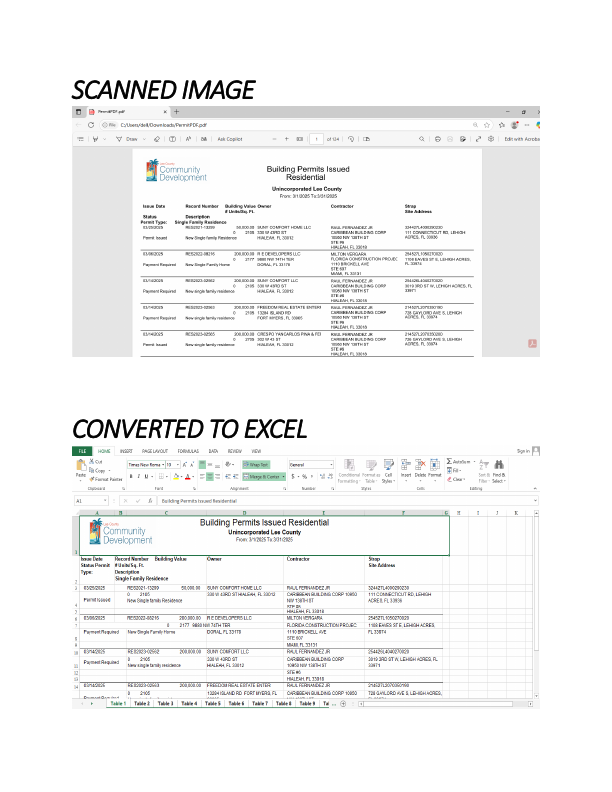Click Delete cells button
612x792 pixels.
pos(420,468)
